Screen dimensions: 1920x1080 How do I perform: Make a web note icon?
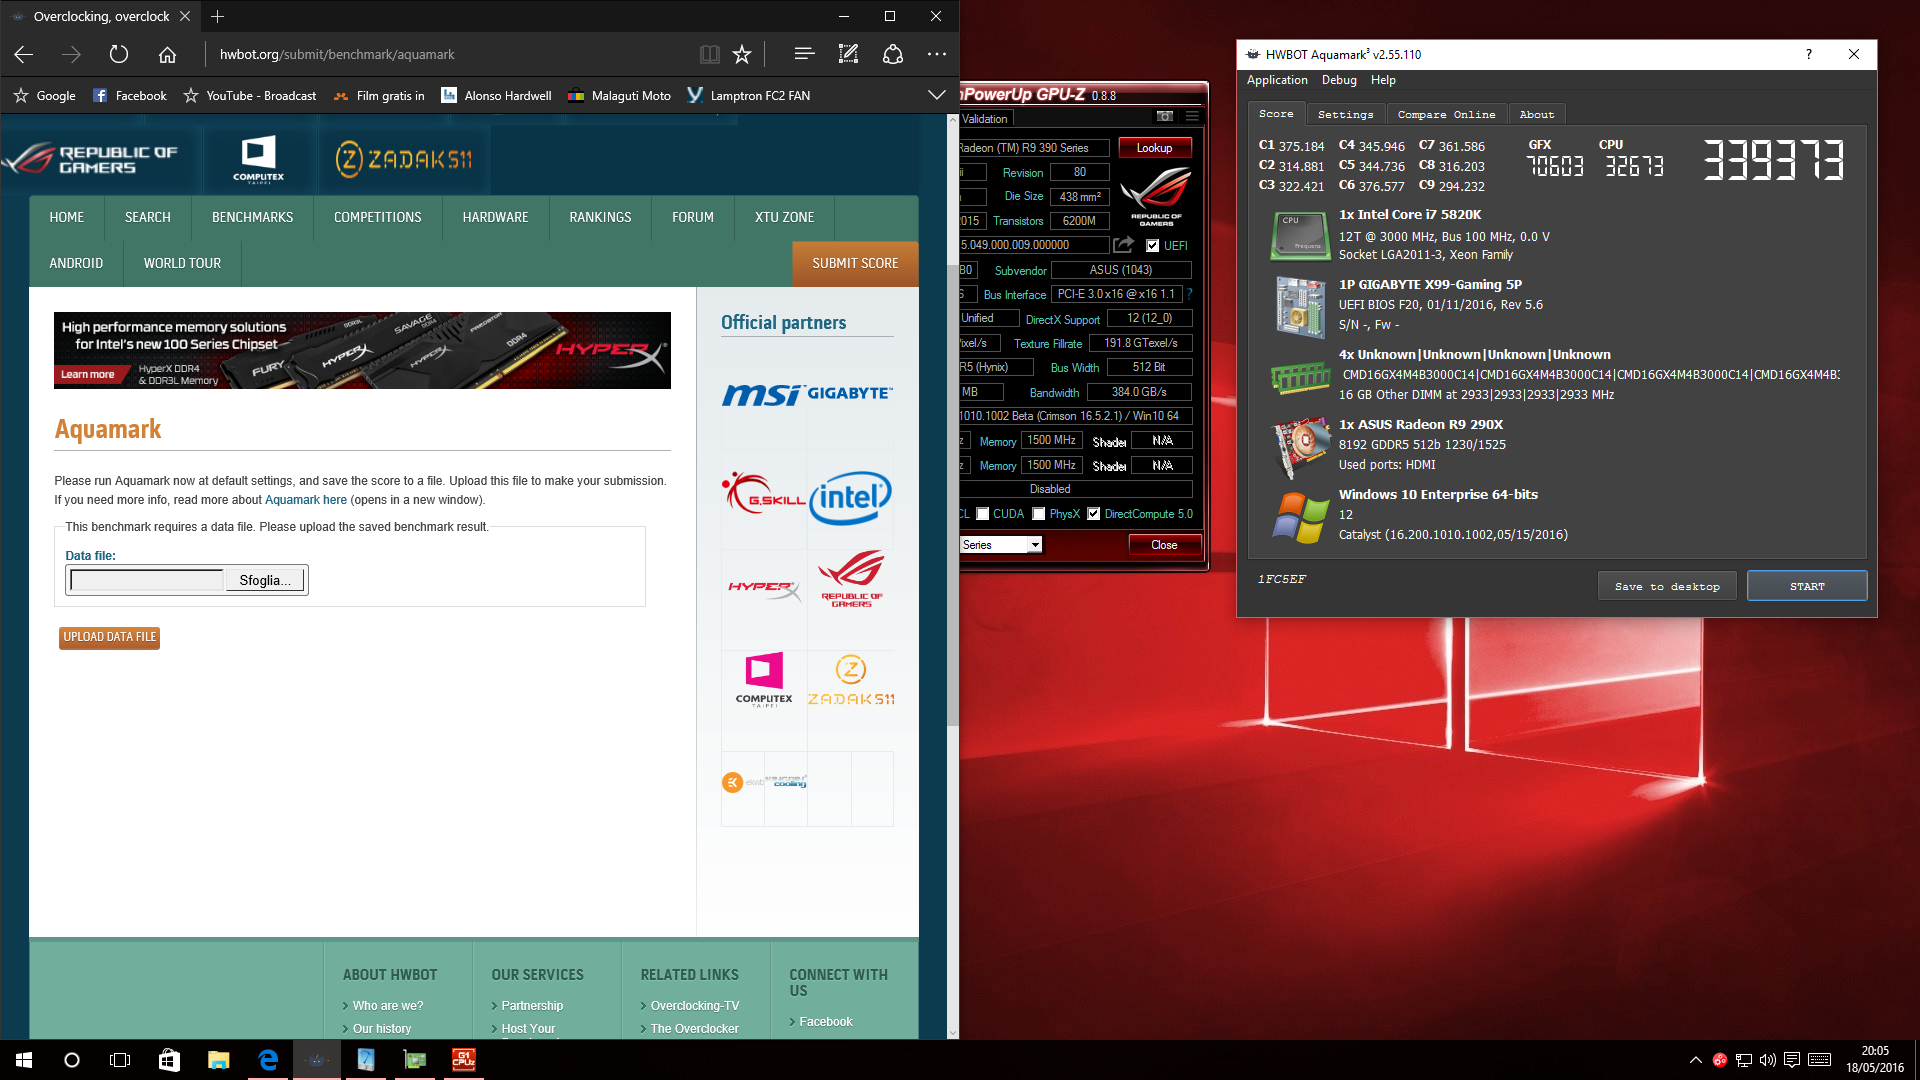848,54
